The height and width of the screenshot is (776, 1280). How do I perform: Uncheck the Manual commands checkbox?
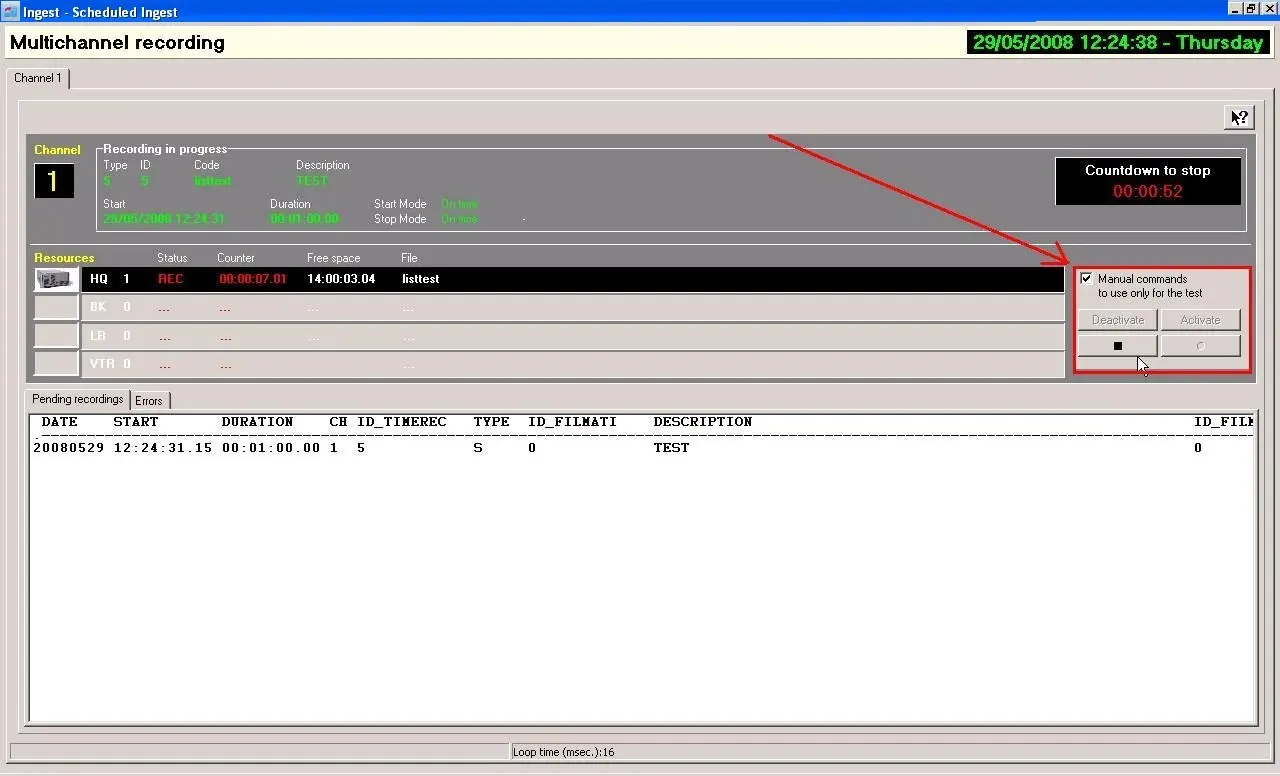tap(1086, 279)
